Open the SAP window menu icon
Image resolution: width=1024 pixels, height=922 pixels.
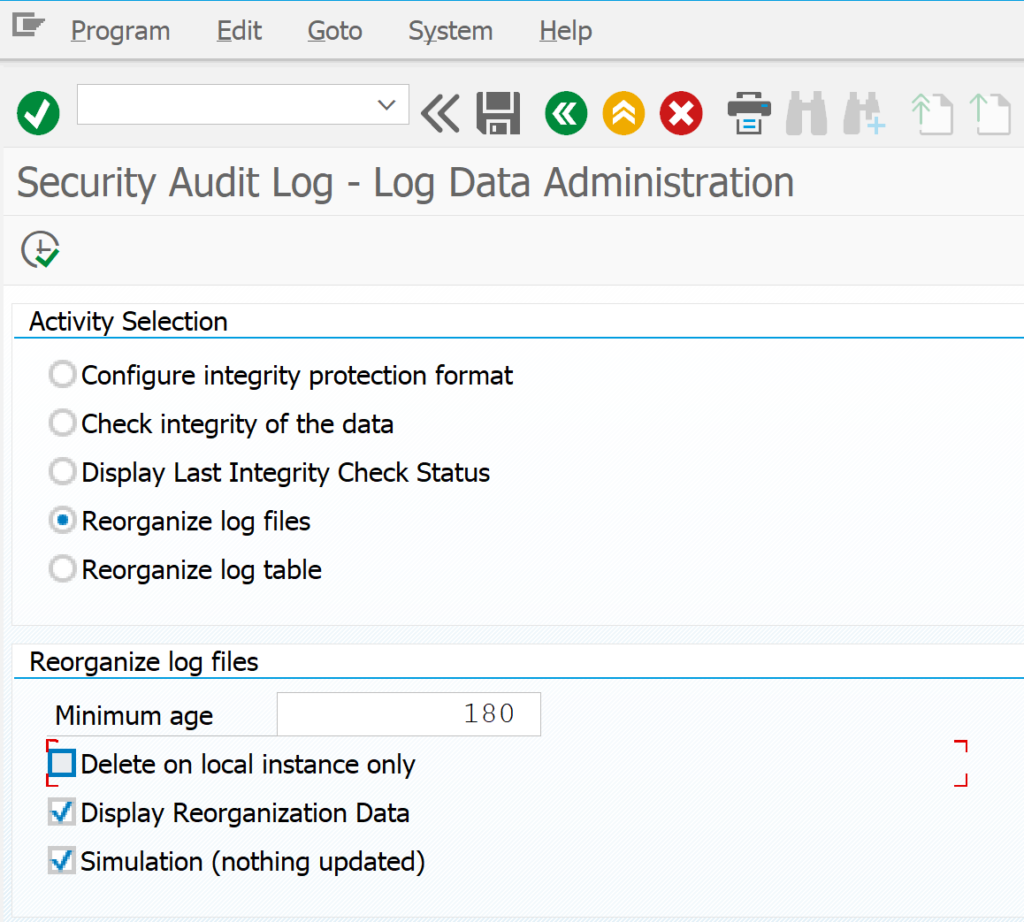(28, 26)
